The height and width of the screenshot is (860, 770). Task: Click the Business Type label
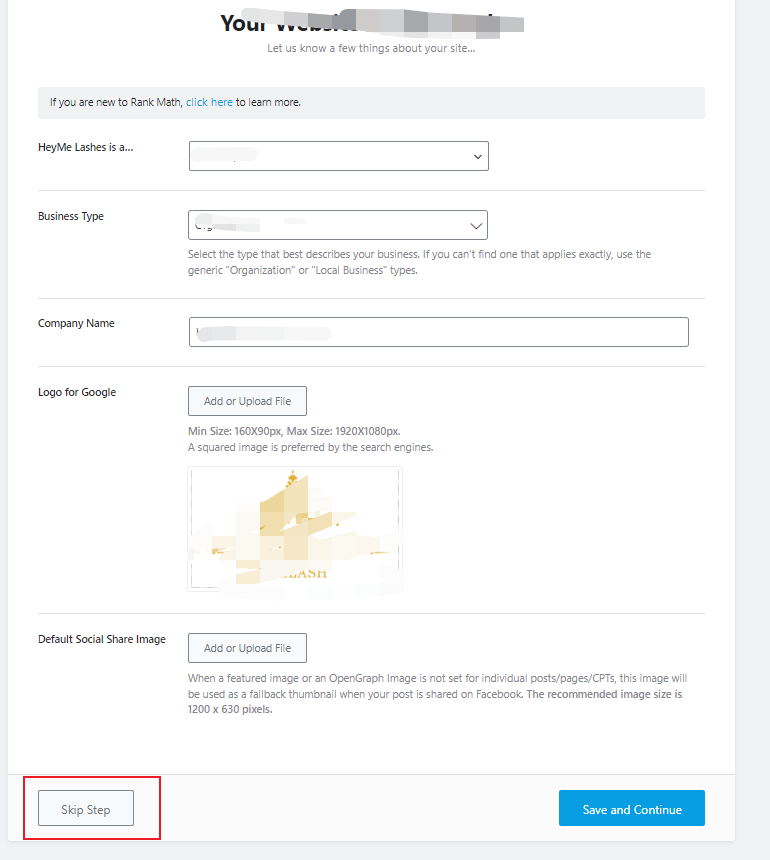point(71,216)
